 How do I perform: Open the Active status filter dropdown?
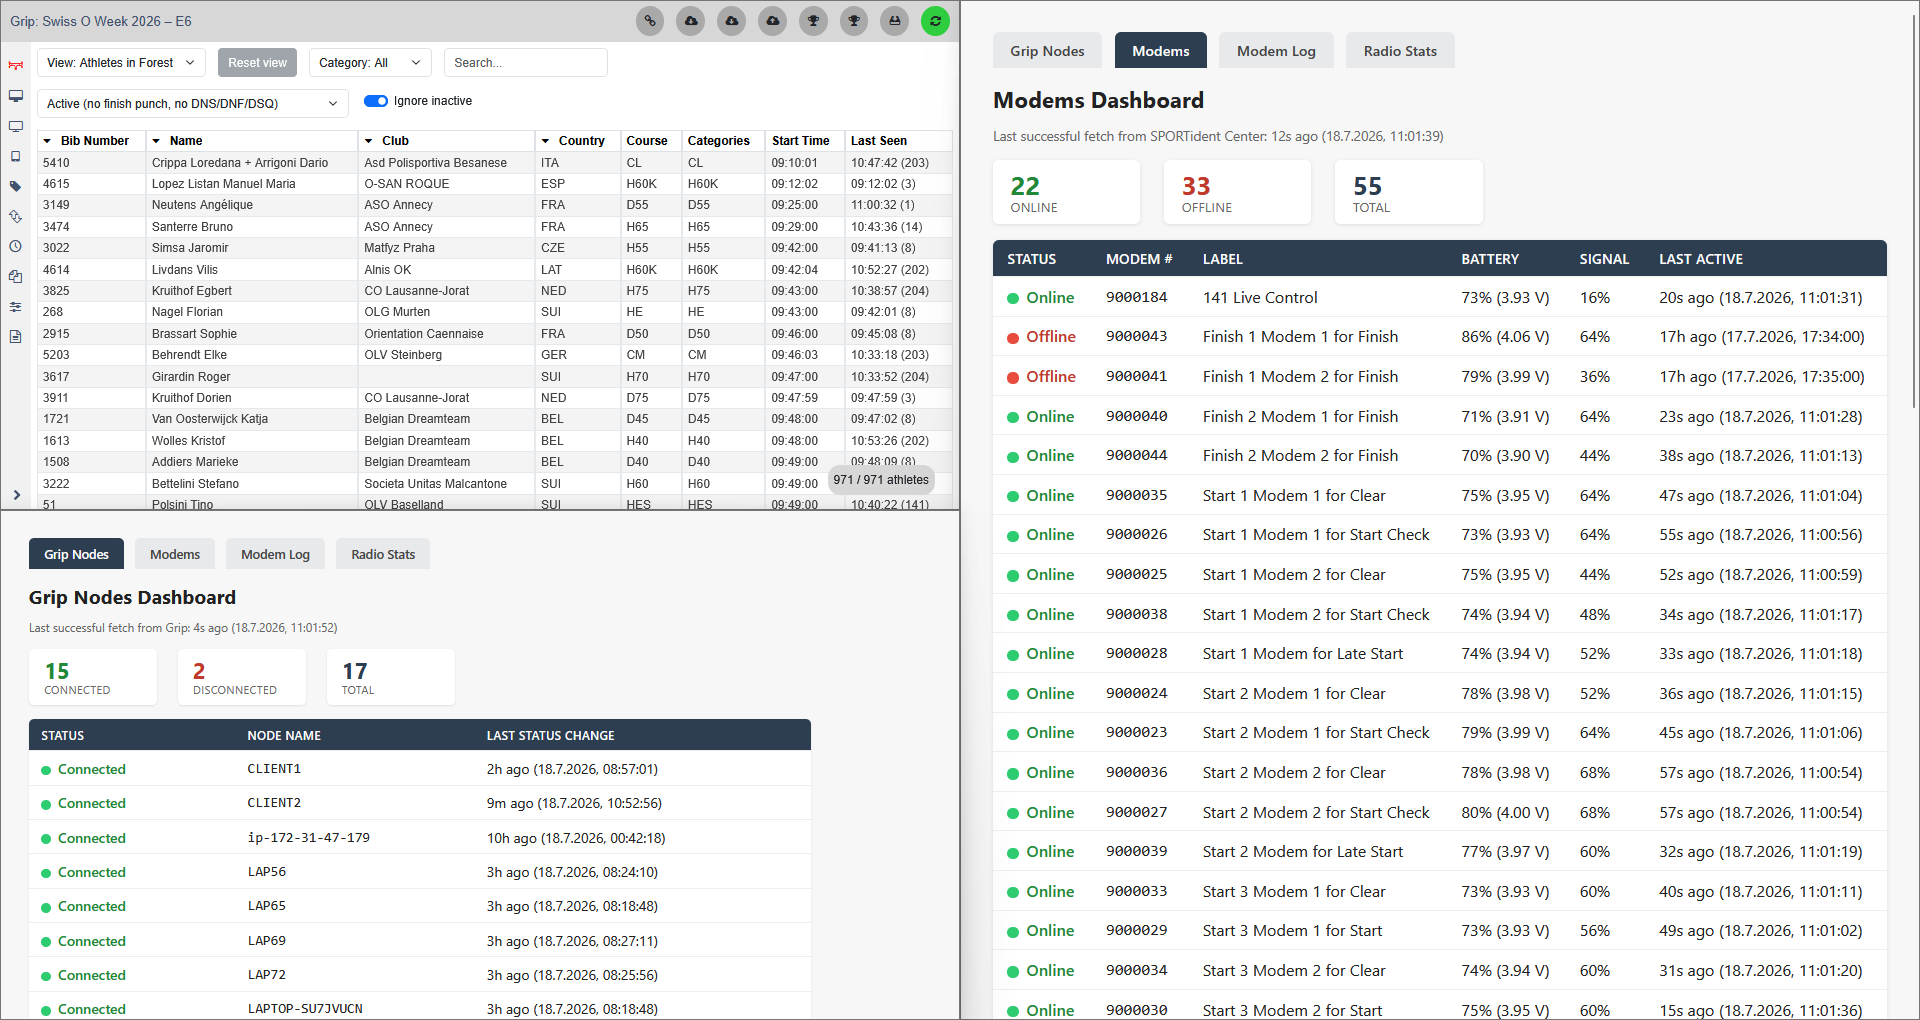pyautogui.click(x=193, y=103)
